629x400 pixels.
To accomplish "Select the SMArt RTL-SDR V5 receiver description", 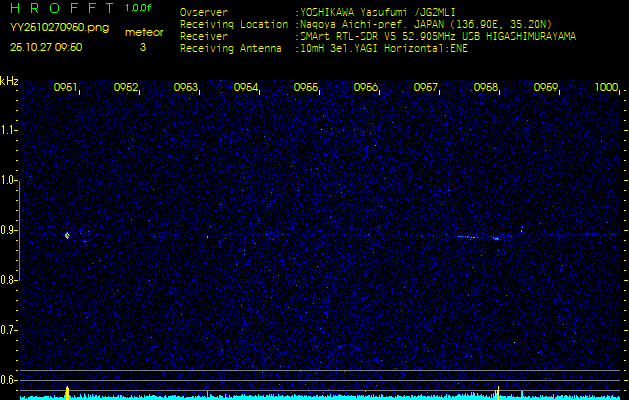I will [438, 37].
